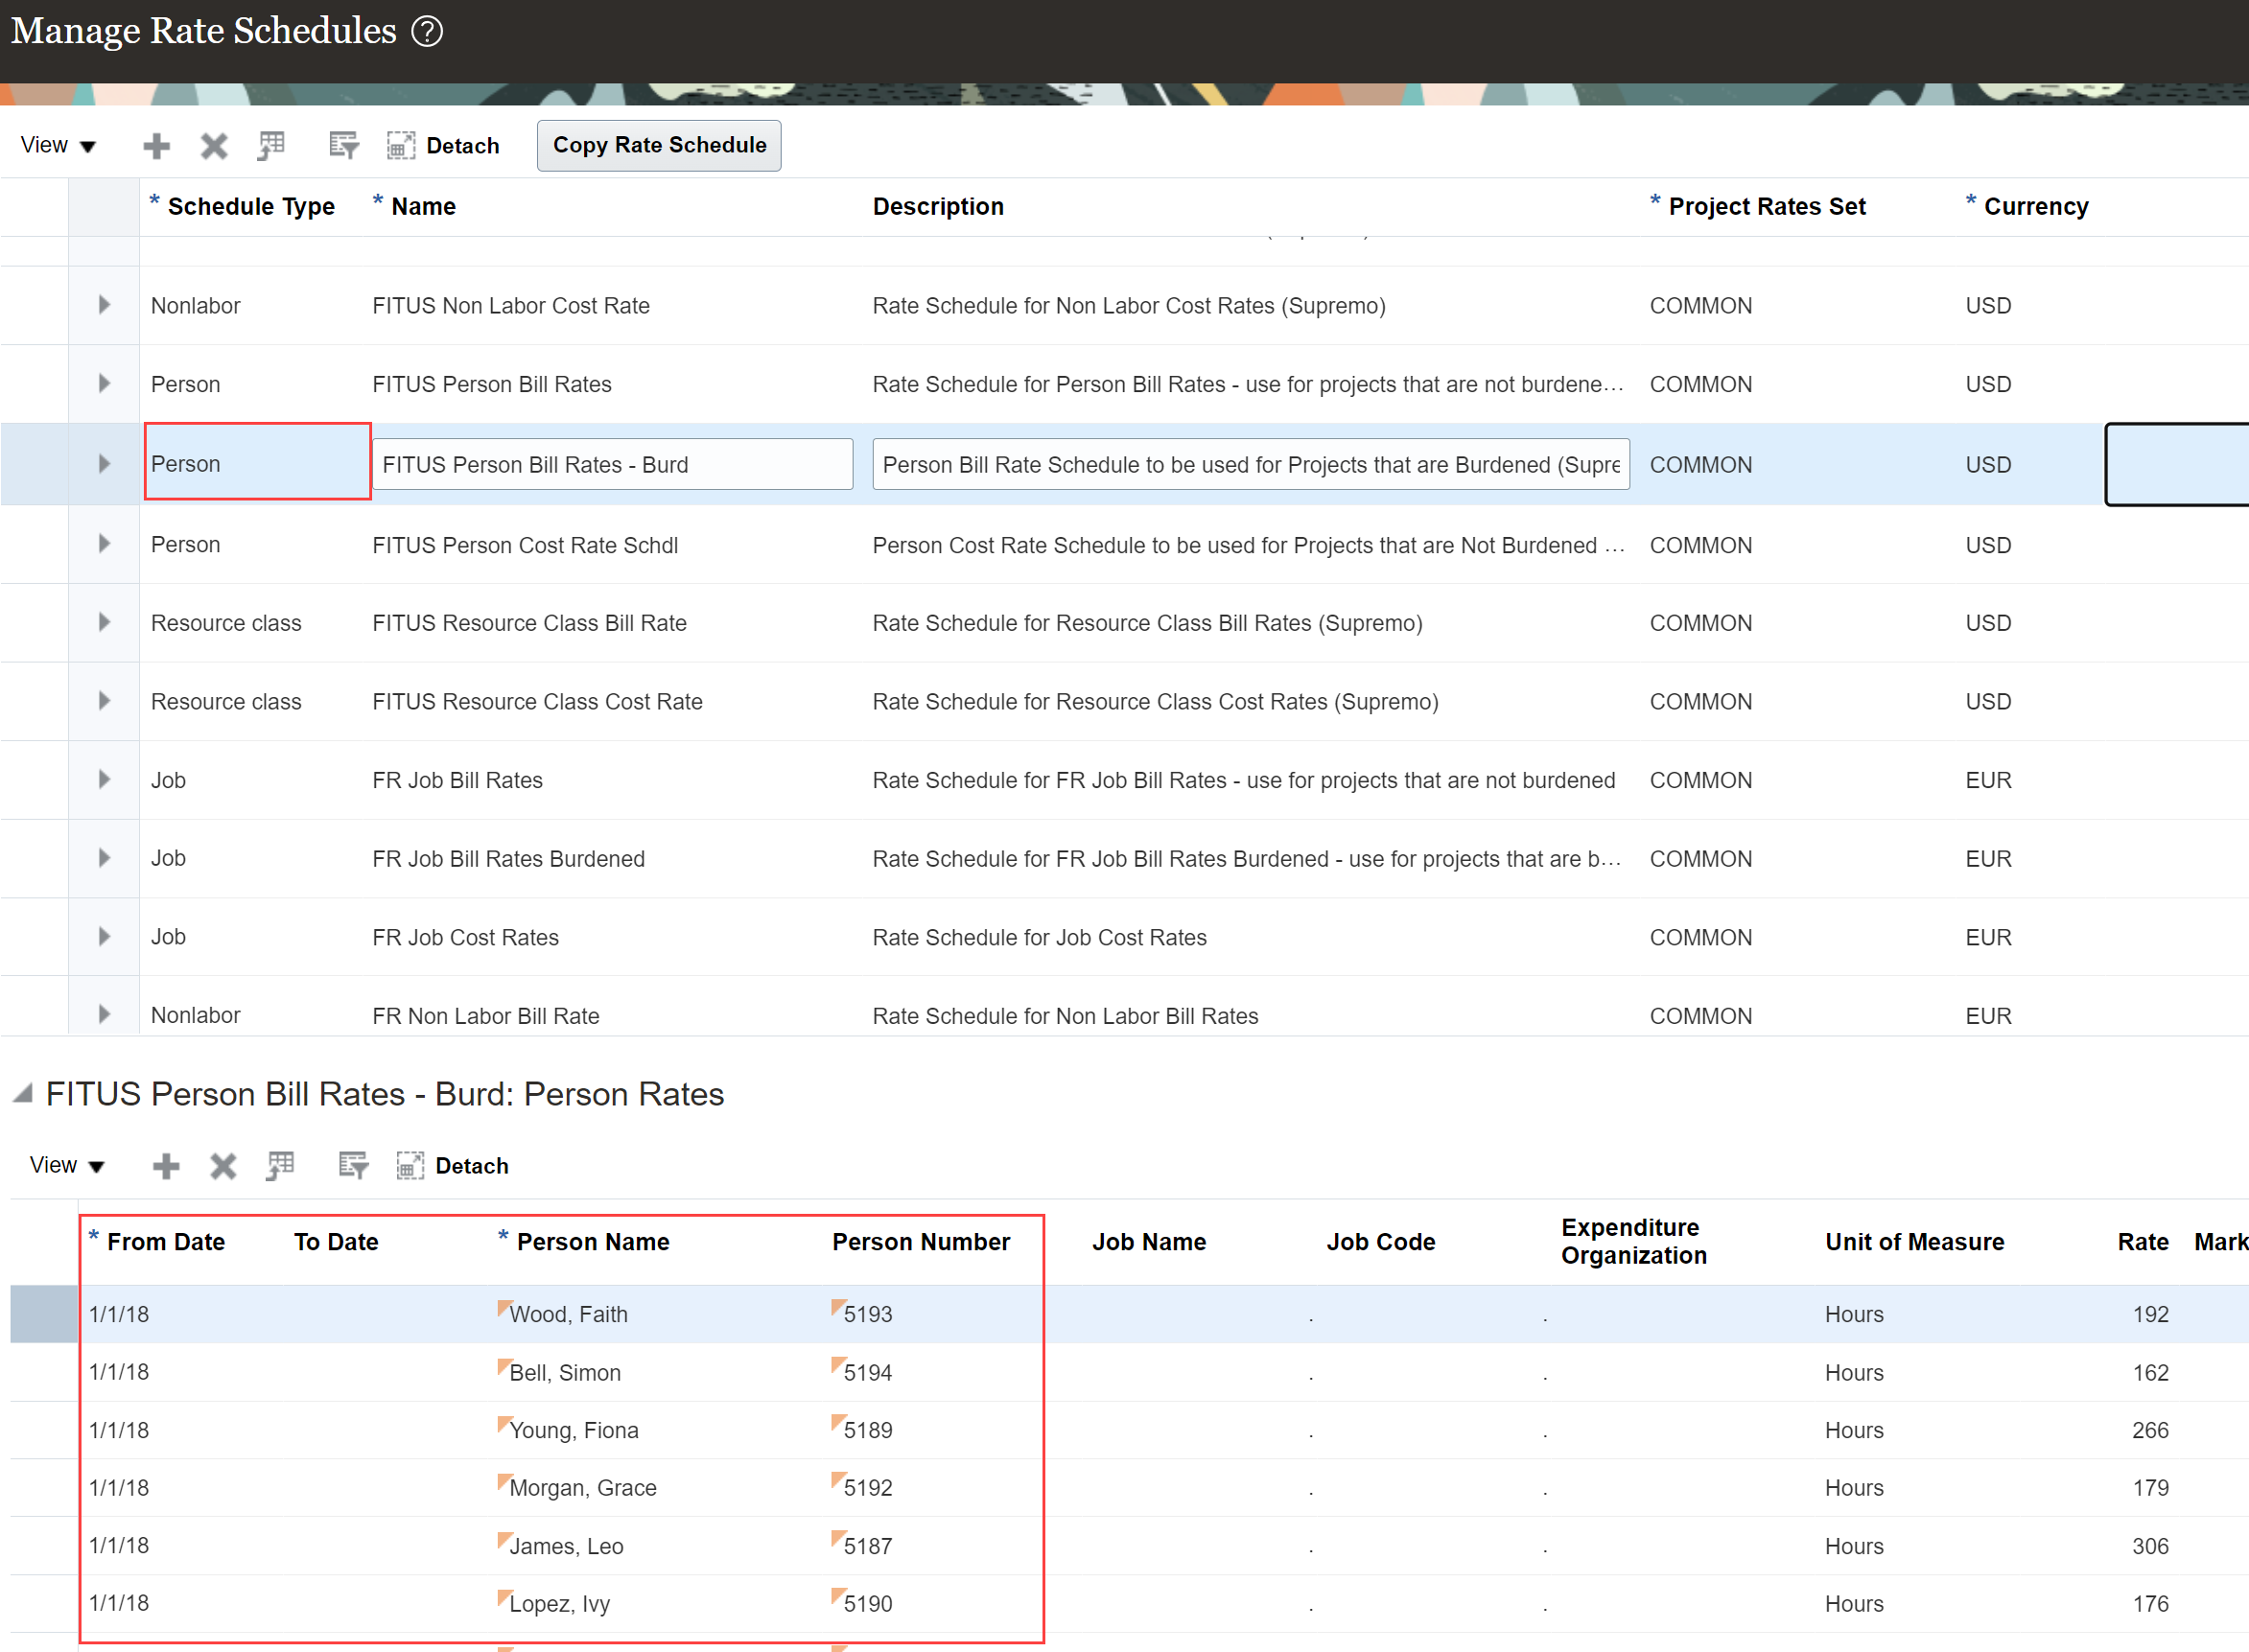Click EUR currency in FR Job Bill Rates row
This screenshot has height=1652, width=2249.
1988,780
